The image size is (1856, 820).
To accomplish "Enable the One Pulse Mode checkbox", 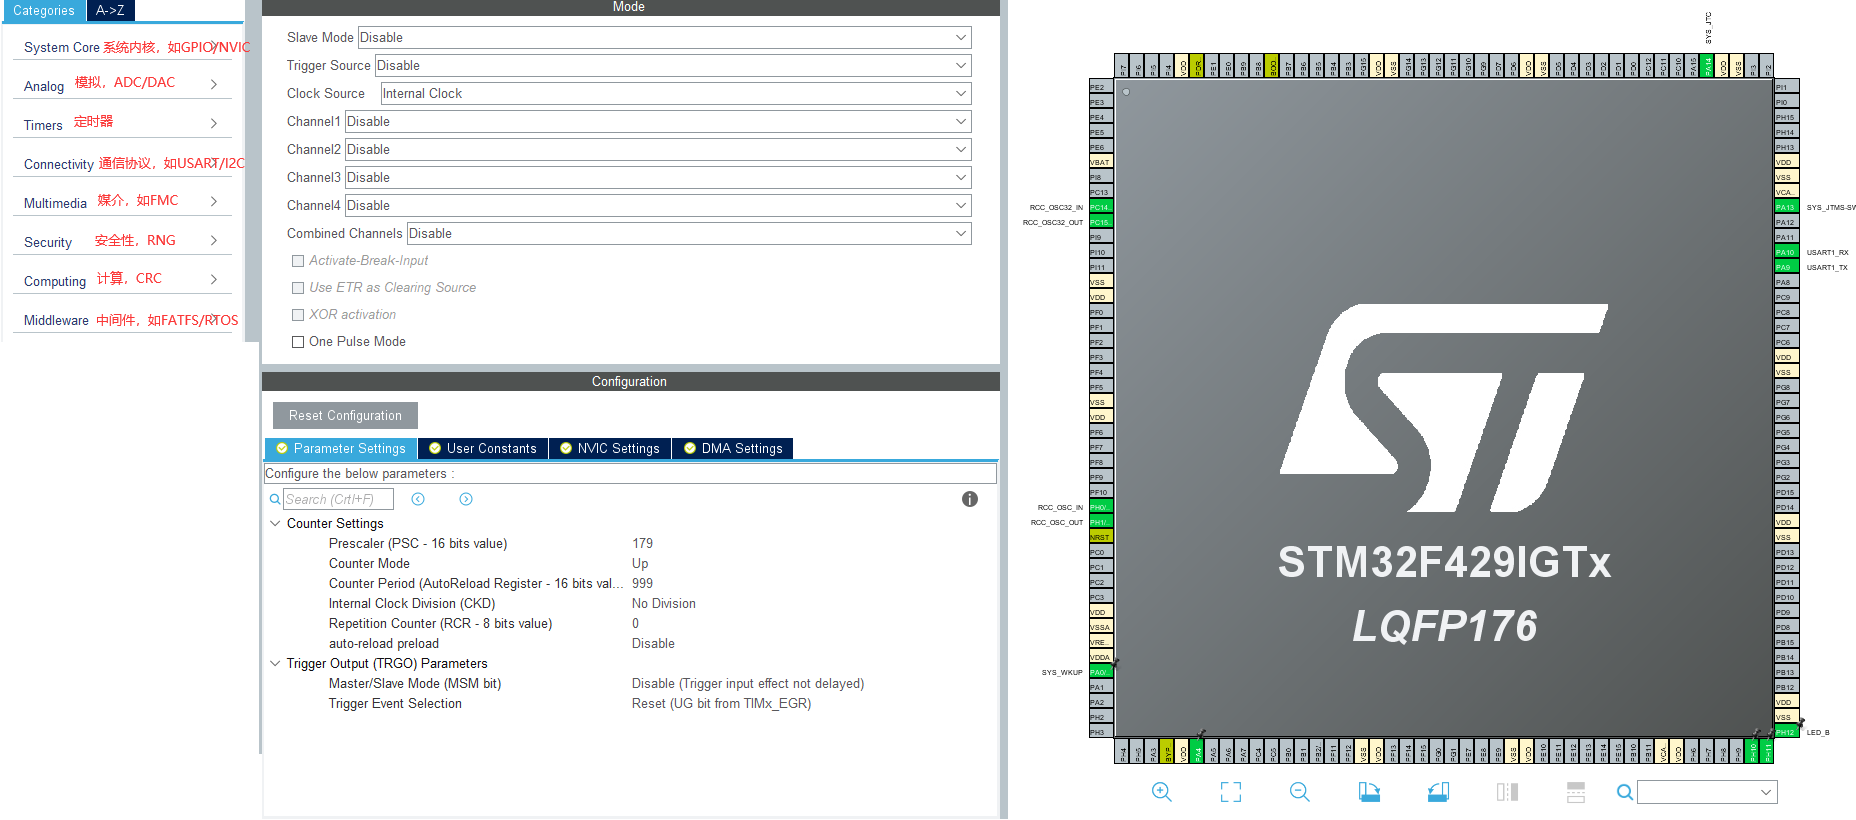I will point(298,342).
